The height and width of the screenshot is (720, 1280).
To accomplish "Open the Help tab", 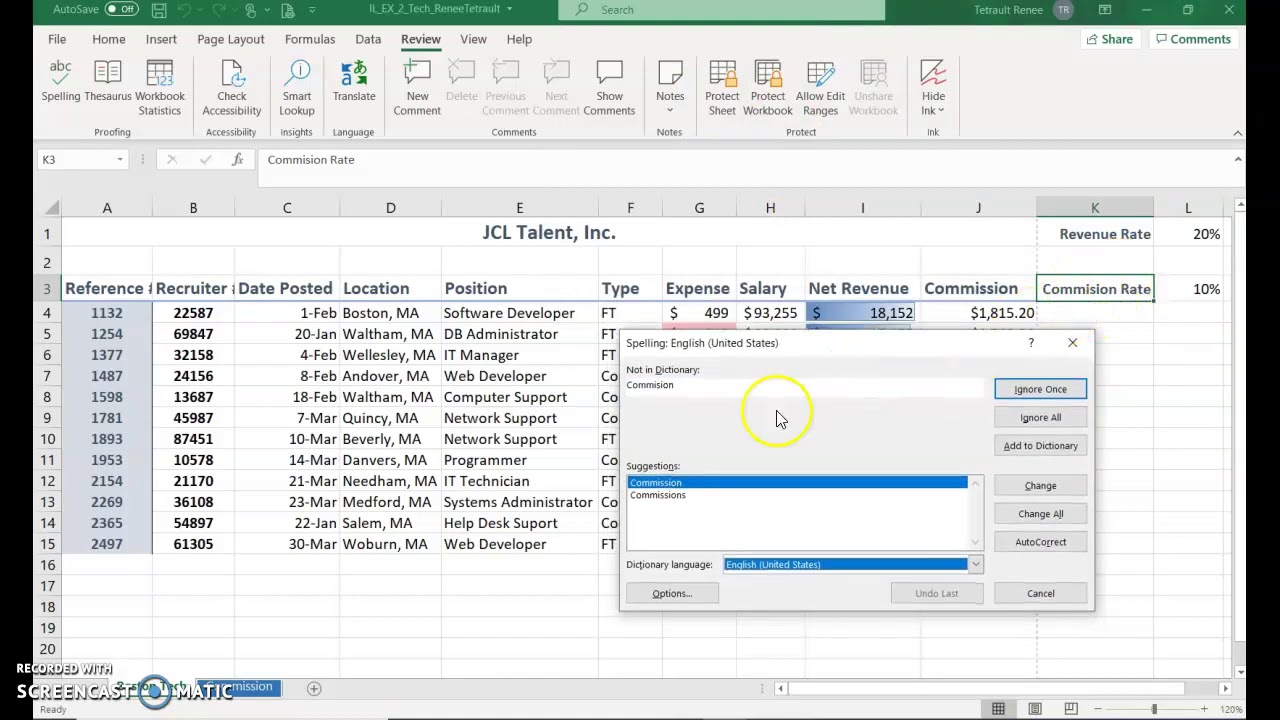I will click(x=519, y=39).
